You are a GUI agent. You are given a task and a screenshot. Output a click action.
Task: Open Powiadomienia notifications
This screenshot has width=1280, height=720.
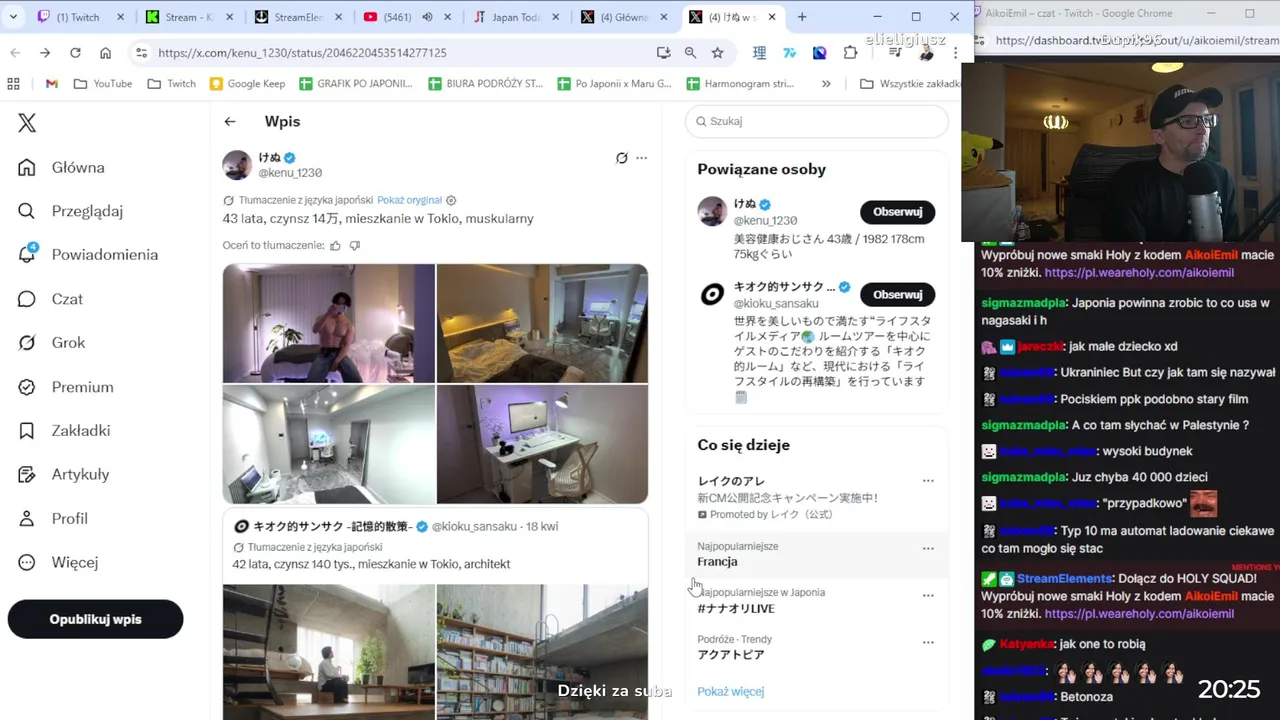pyautogui.click(x=88, y=254)
